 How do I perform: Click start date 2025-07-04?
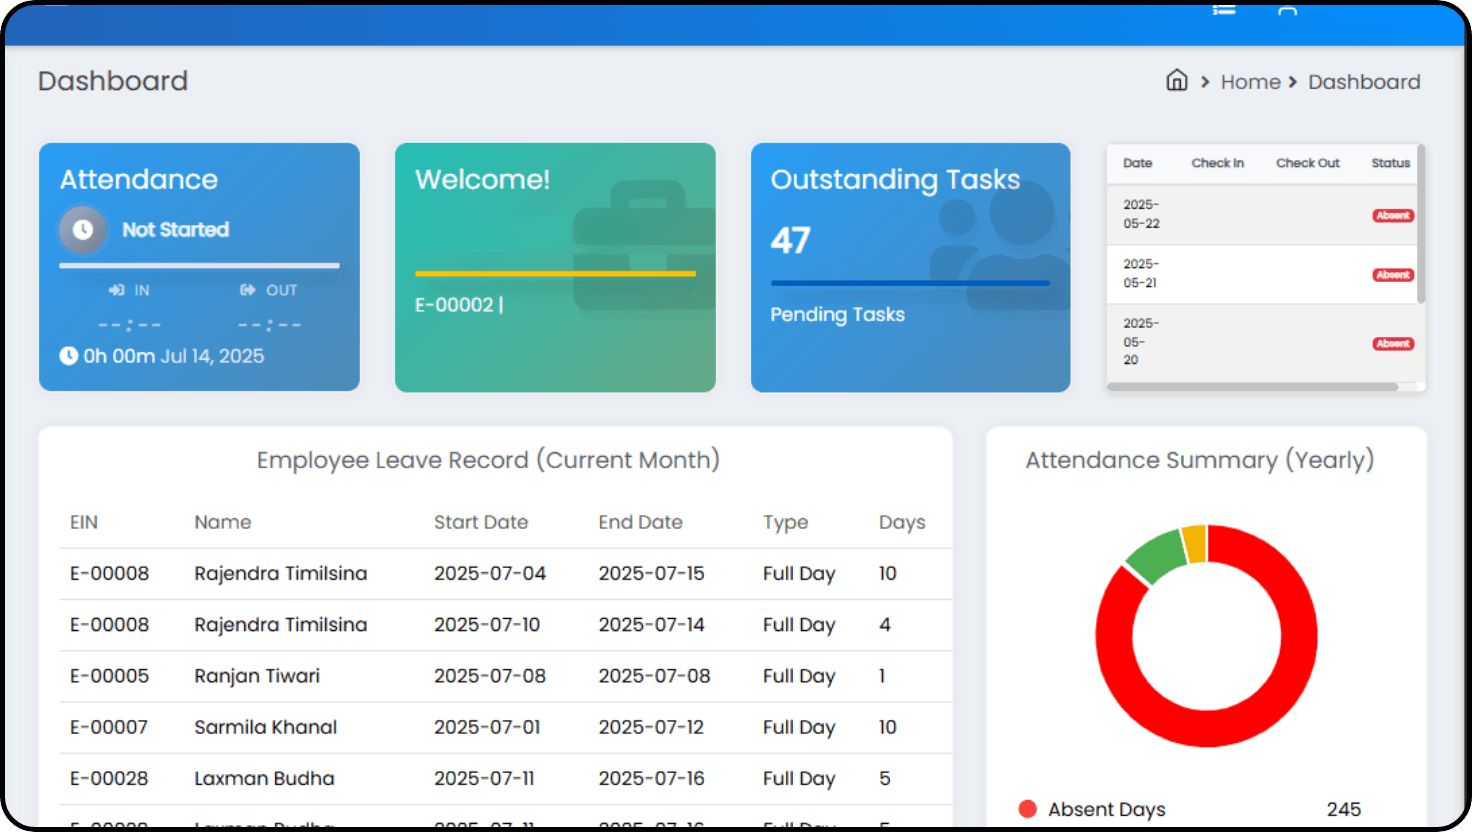point(490,573)
